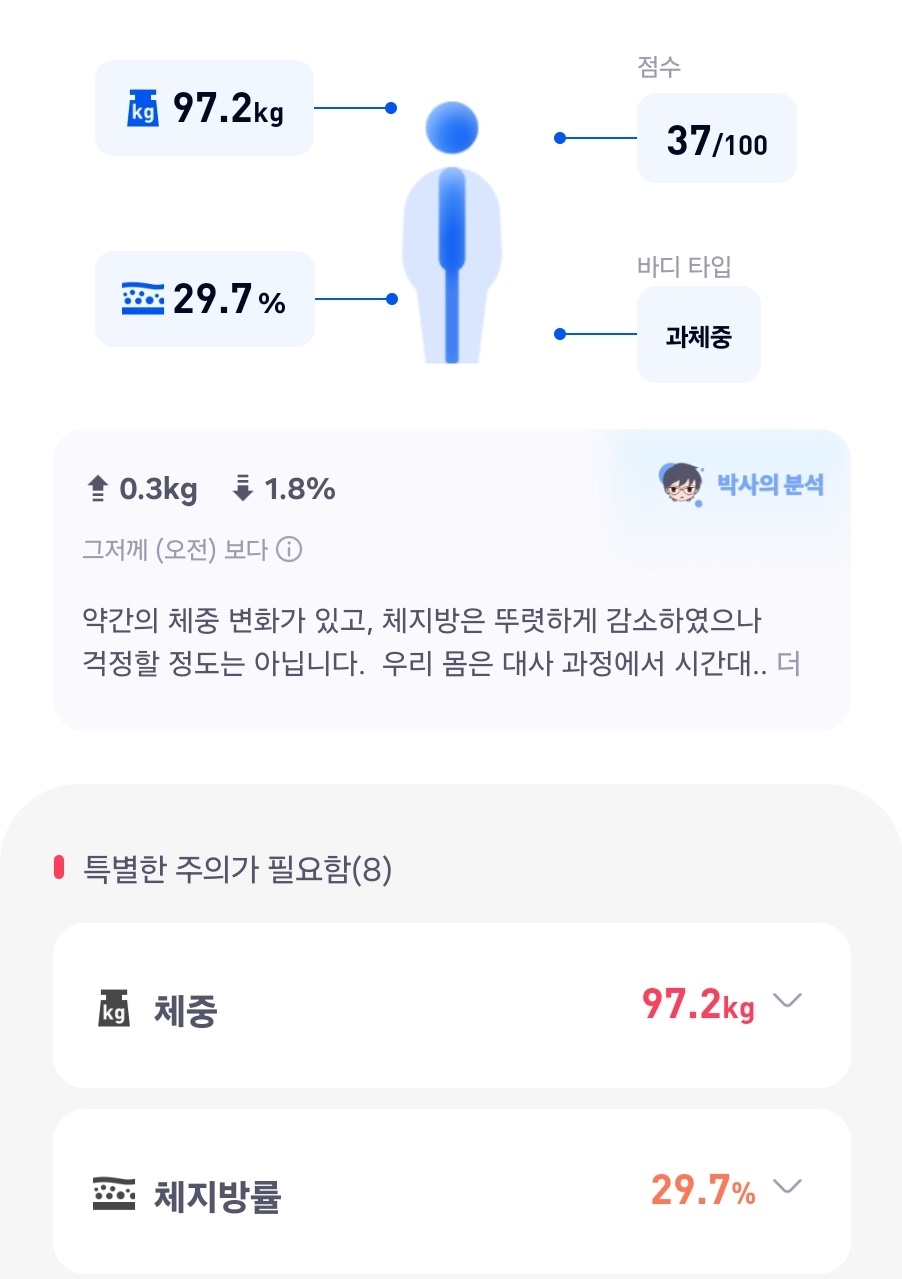Tap the 37/100 score box
902x1279 pixels.
click(x=716, y=138)
